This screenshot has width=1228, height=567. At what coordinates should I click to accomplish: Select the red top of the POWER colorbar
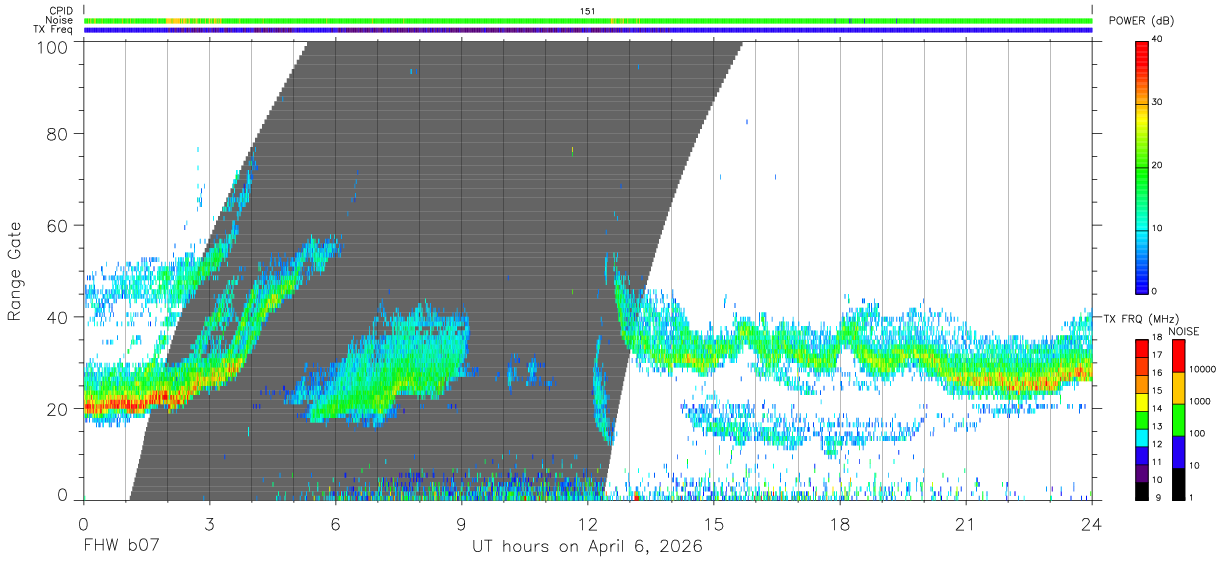pos(1141,50)
